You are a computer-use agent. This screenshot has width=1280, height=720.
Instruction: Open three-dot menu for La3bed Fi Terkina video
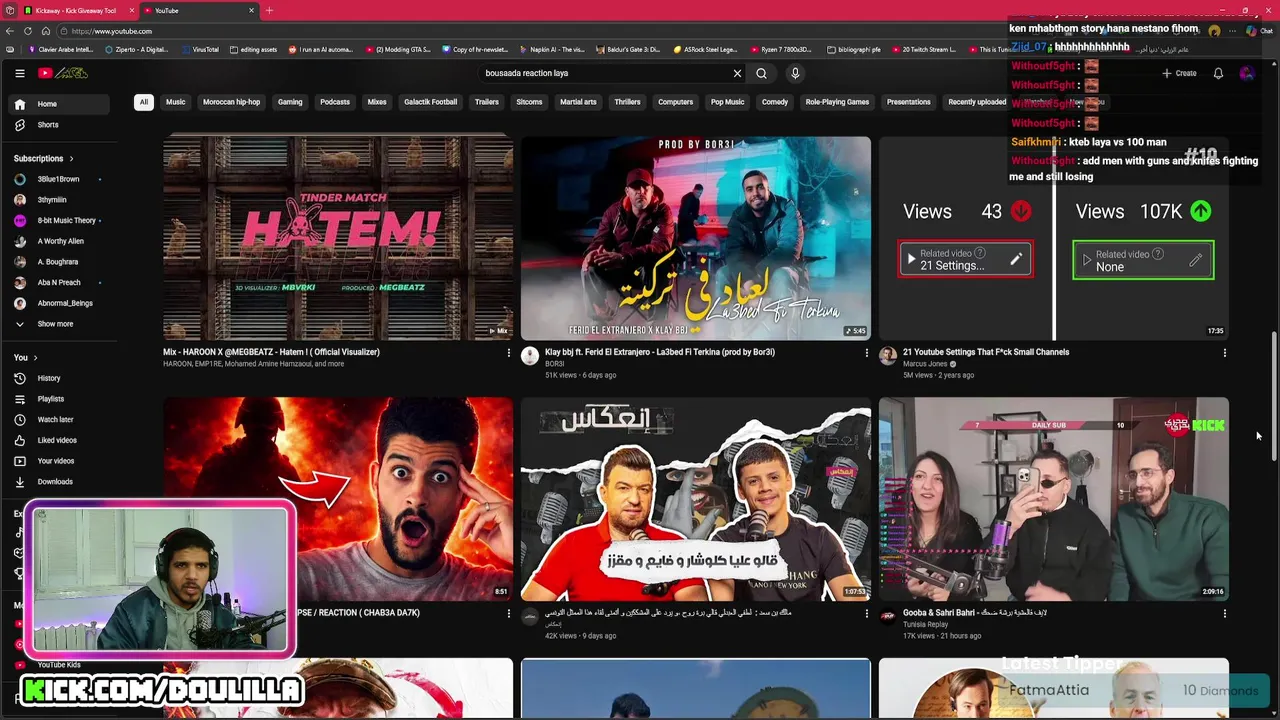(866, 353)
